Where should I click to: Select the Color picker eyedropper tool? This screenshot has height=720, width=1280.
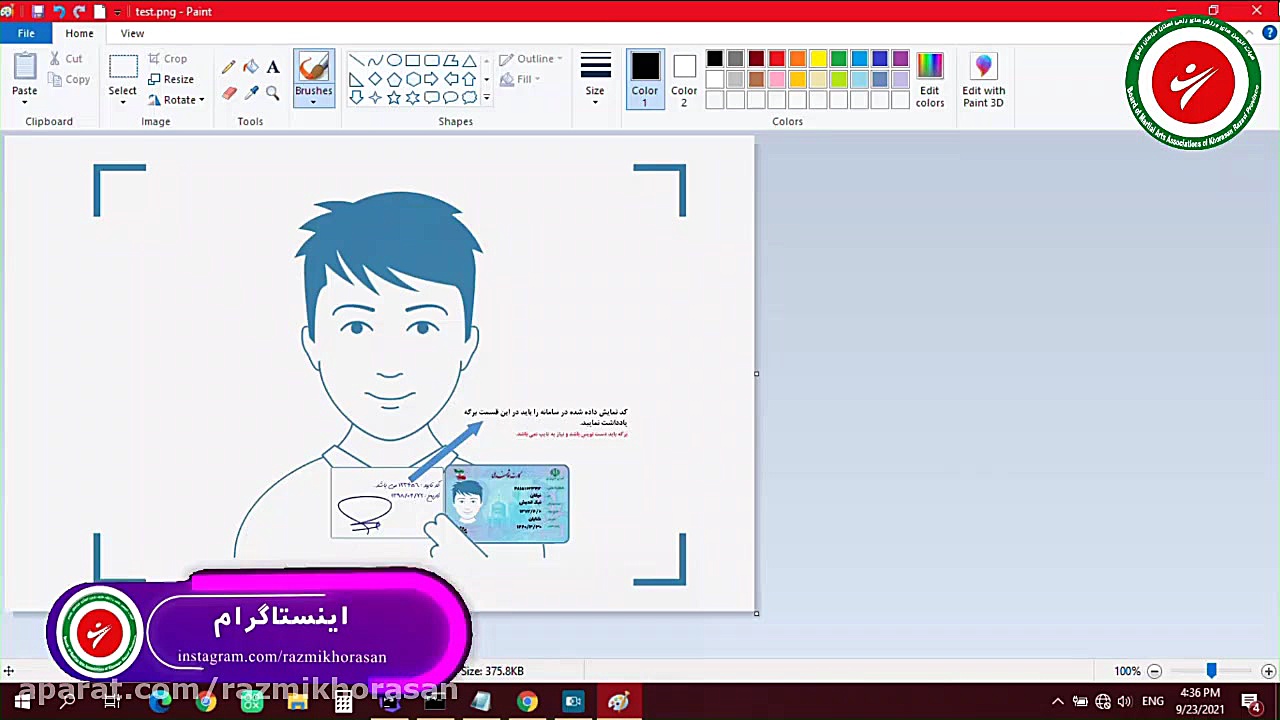(251, 93)
